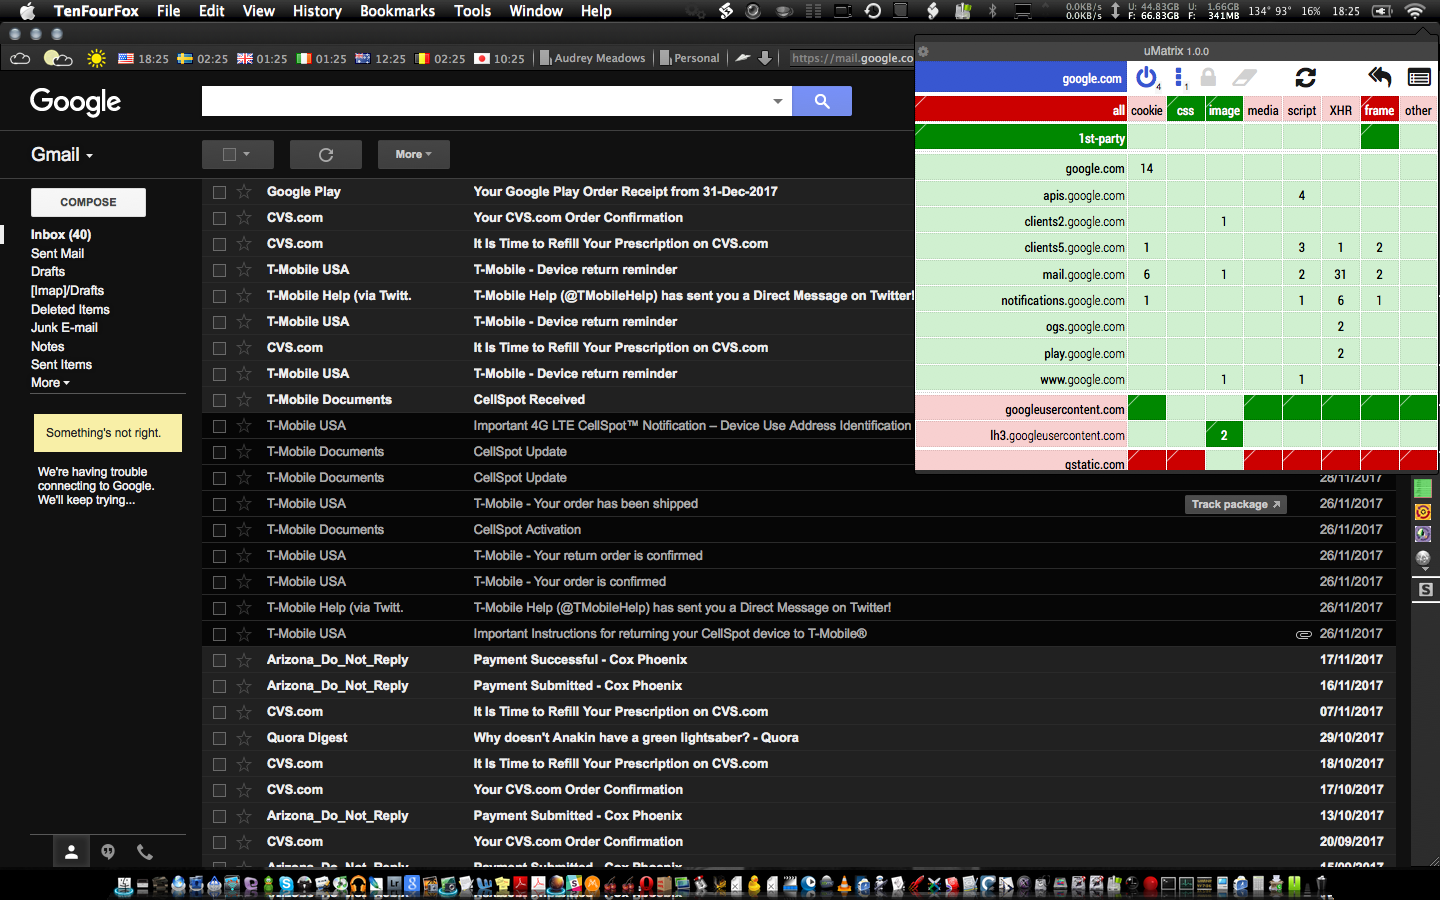Open uMatrix settings gear icon

pyautogui.click(x=923, y=51)
